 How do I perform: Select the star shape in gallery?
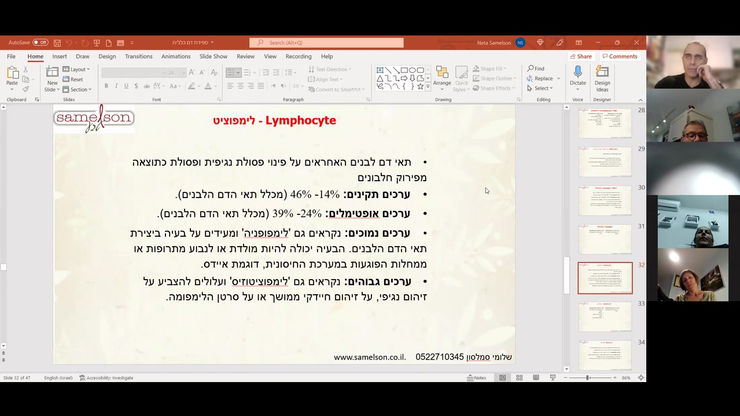click(420, 86)
